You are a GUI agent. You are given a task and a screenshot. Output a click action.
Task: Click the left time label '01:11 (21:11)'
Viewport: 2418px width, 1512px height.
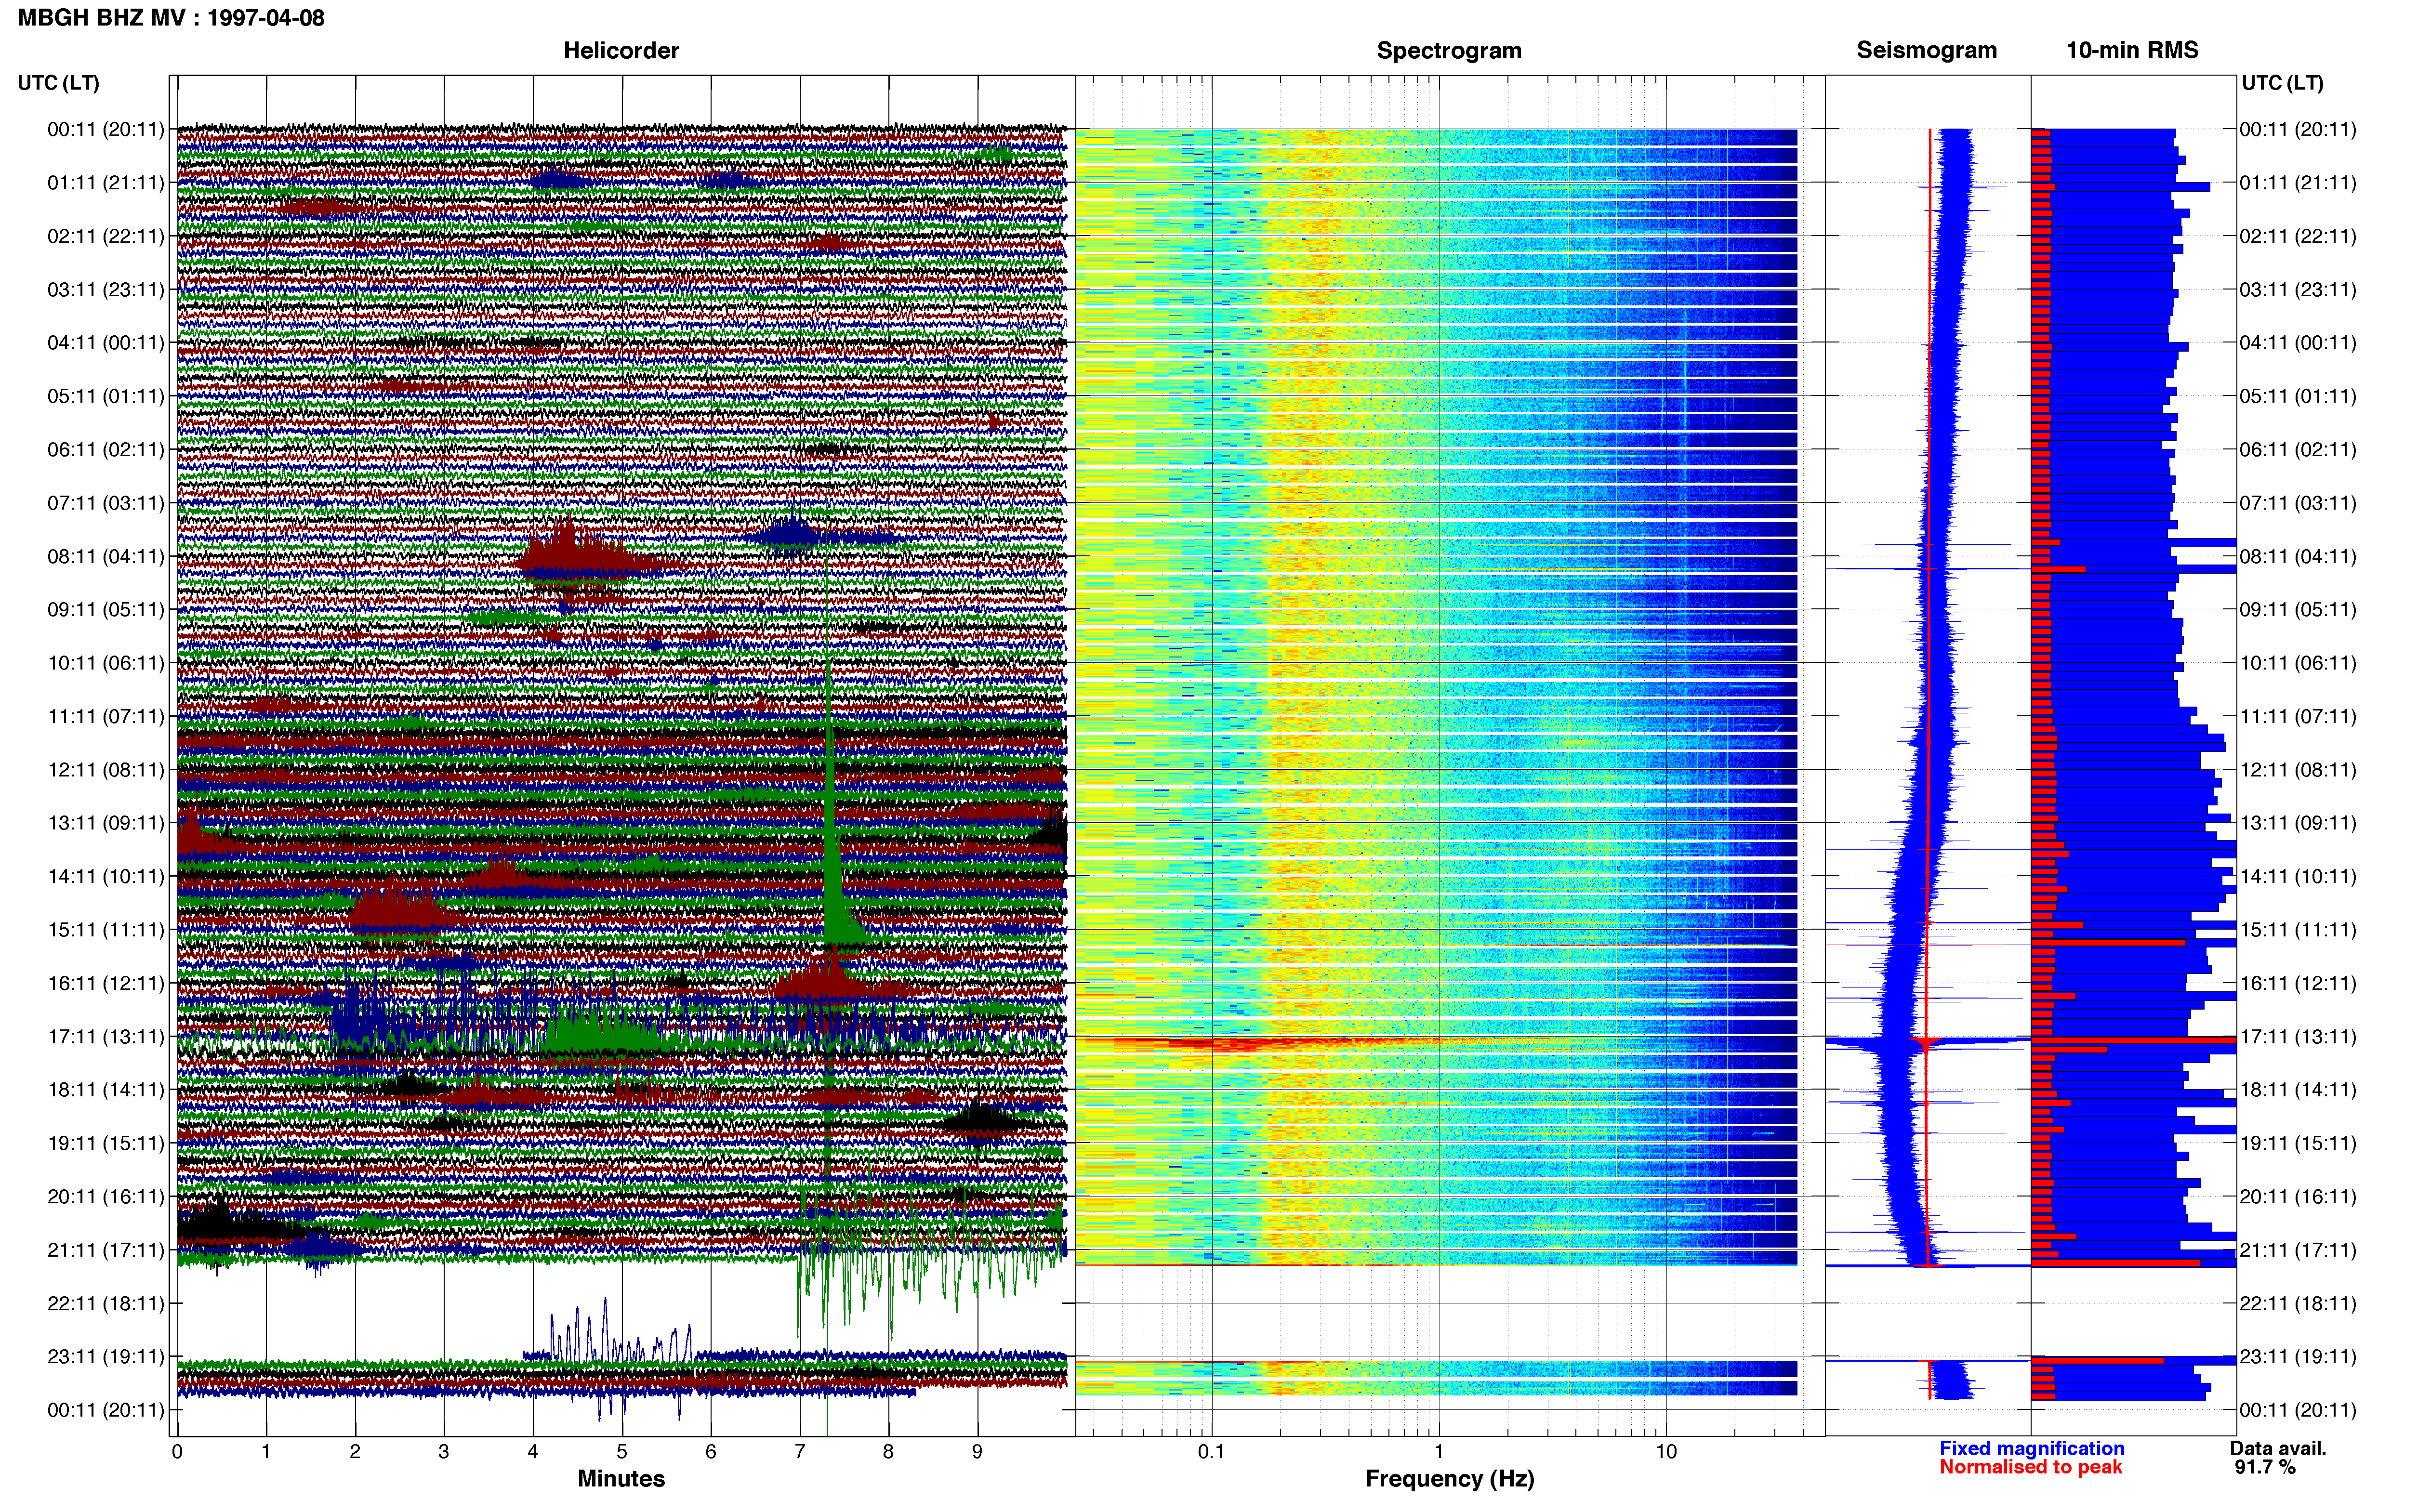click(x=105, y=183)
